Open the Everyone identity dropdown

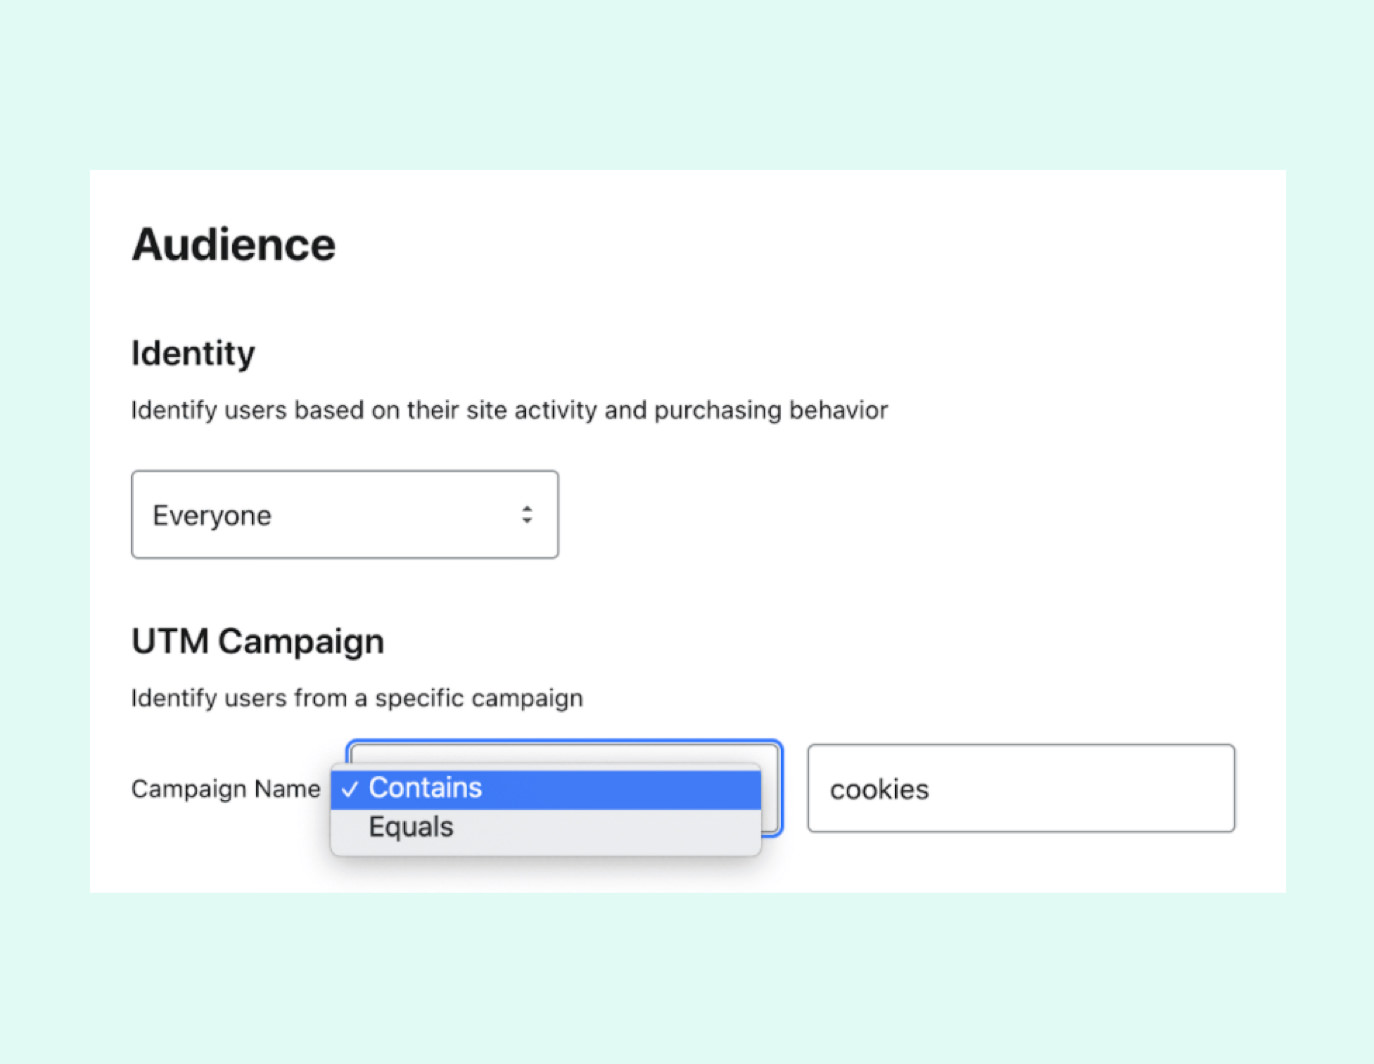344,514
